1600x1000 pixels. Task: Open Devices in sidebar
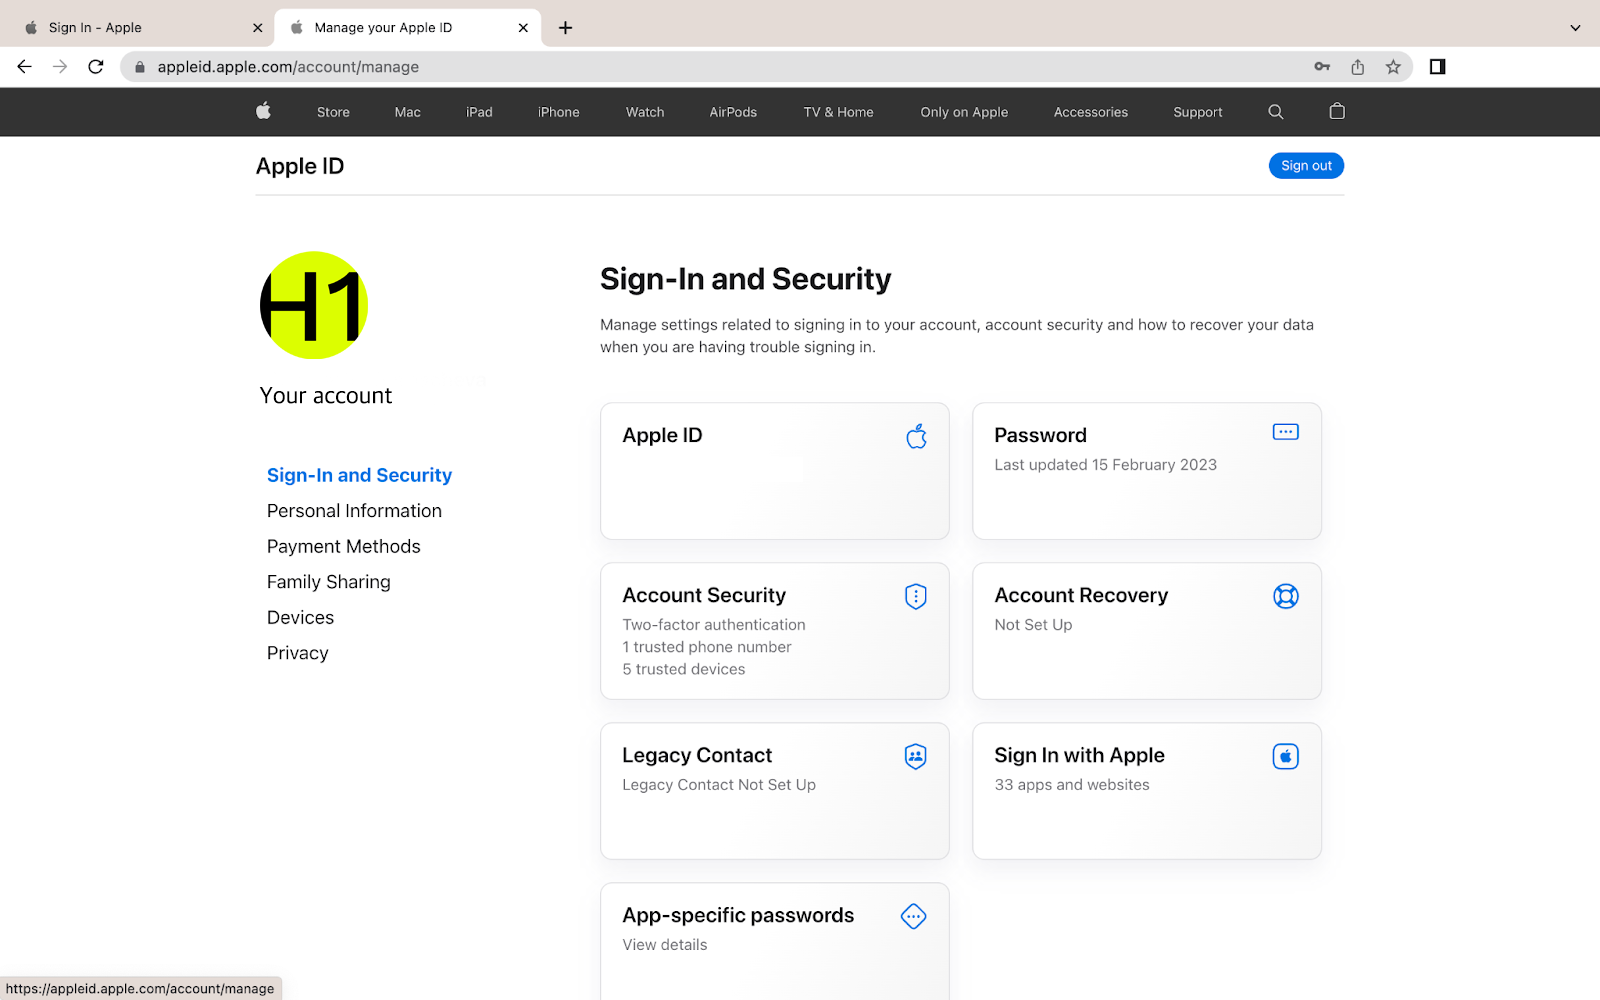(300, 617)
